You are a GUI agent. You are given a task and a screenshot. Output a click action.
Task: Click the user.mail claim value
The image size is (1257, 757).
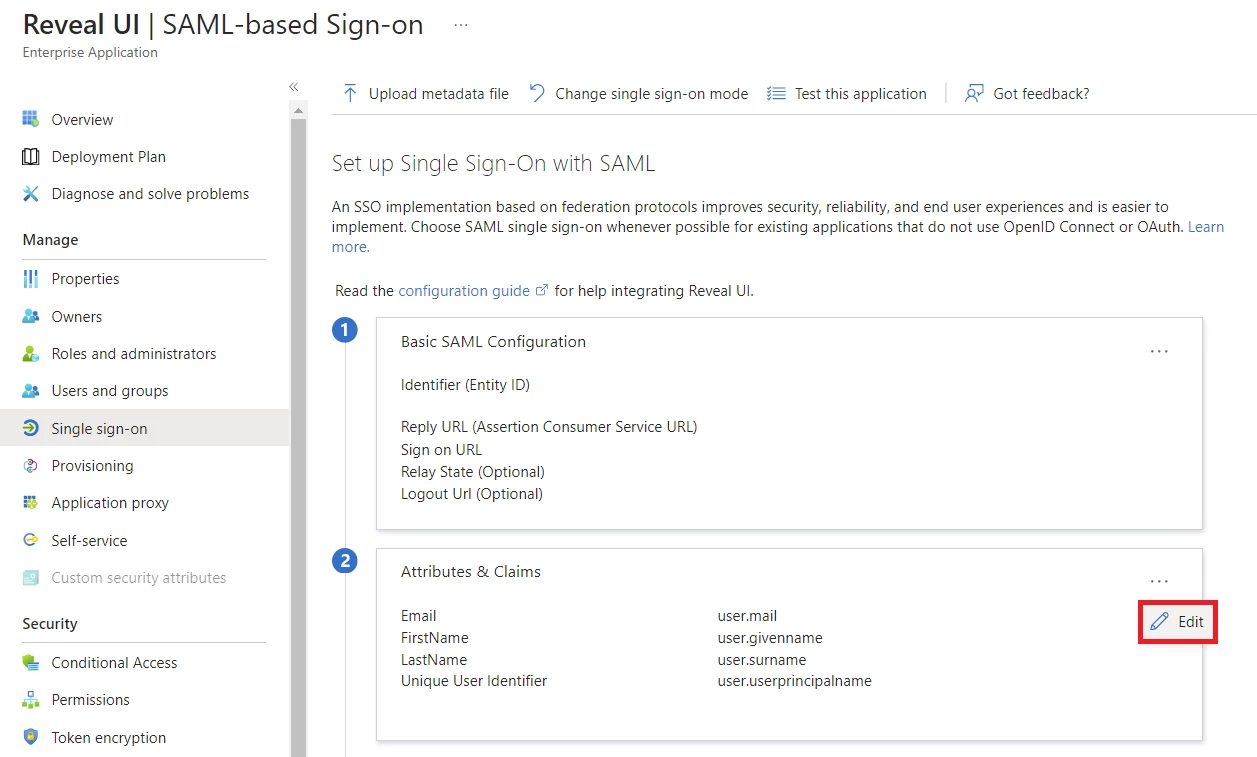coord(747,616)
